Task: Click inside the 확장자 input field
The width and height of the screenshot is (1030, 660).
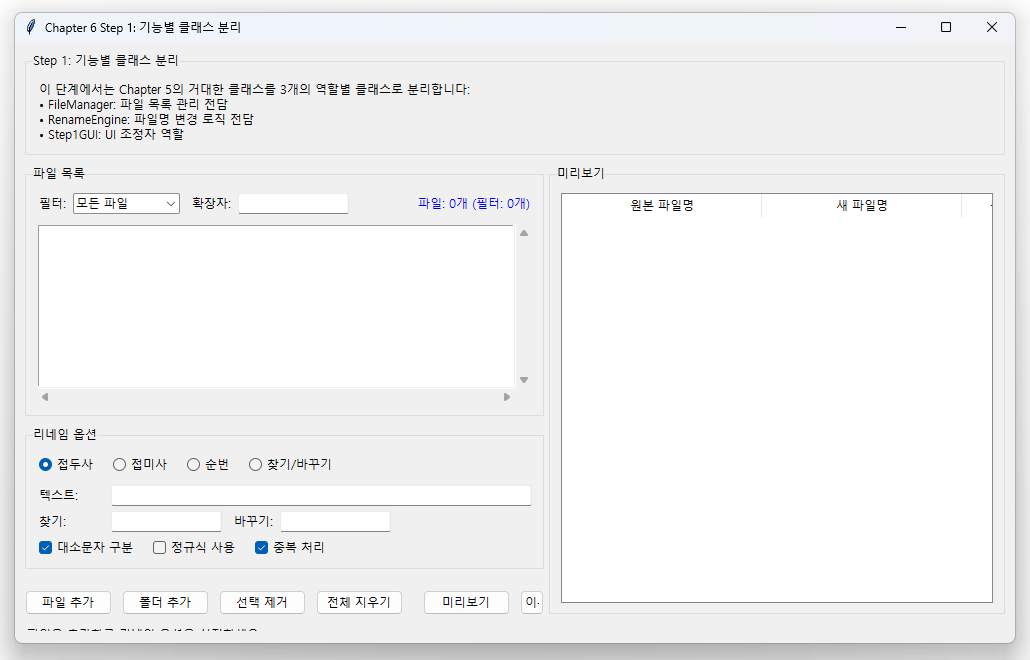Action: coord(293,203)
